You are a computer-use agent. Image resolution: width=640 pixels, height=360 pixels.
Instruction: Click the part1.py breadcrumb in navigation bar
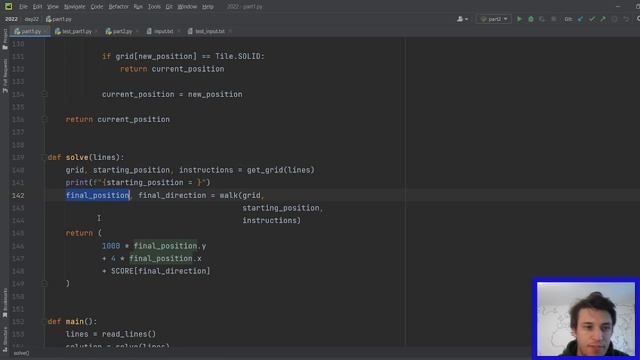click(59, 19)
